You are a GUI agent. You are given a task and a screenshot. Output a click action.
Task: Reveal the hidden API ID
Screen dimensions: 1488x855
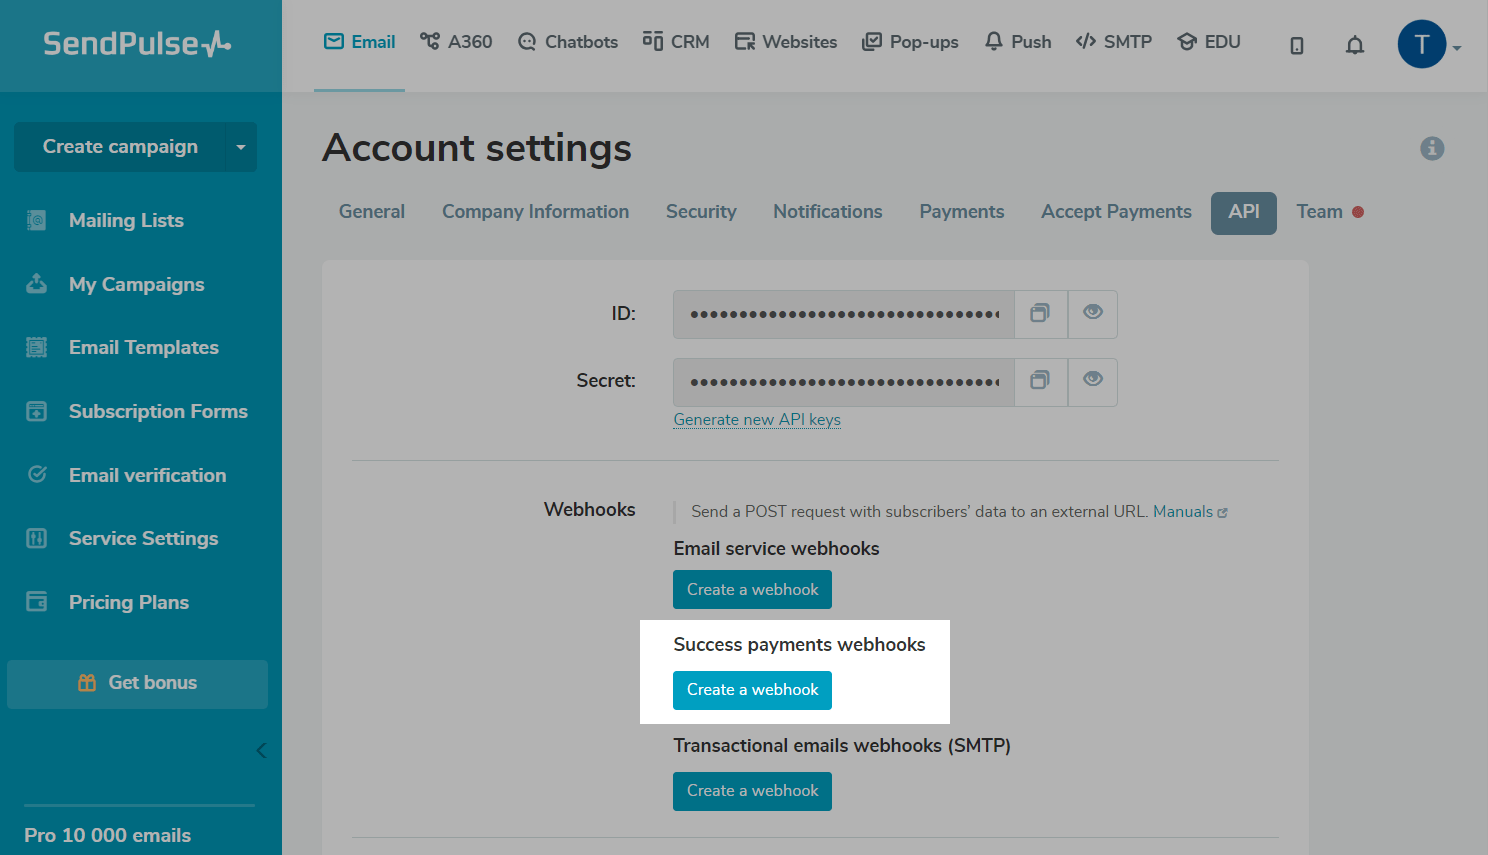pyautogui.click(x=1093, y=314)
